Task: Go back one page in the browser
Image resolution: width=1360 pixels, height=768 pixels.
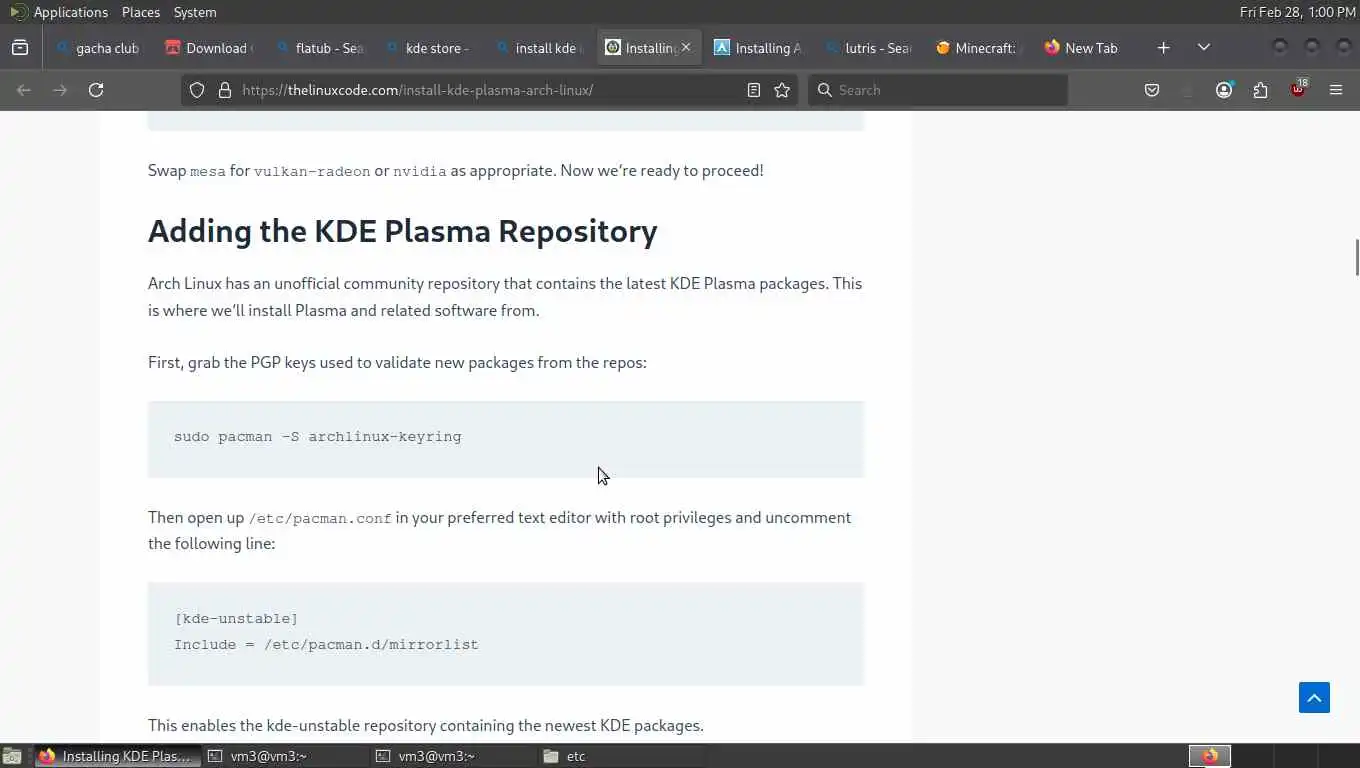Action: [24, 90]
